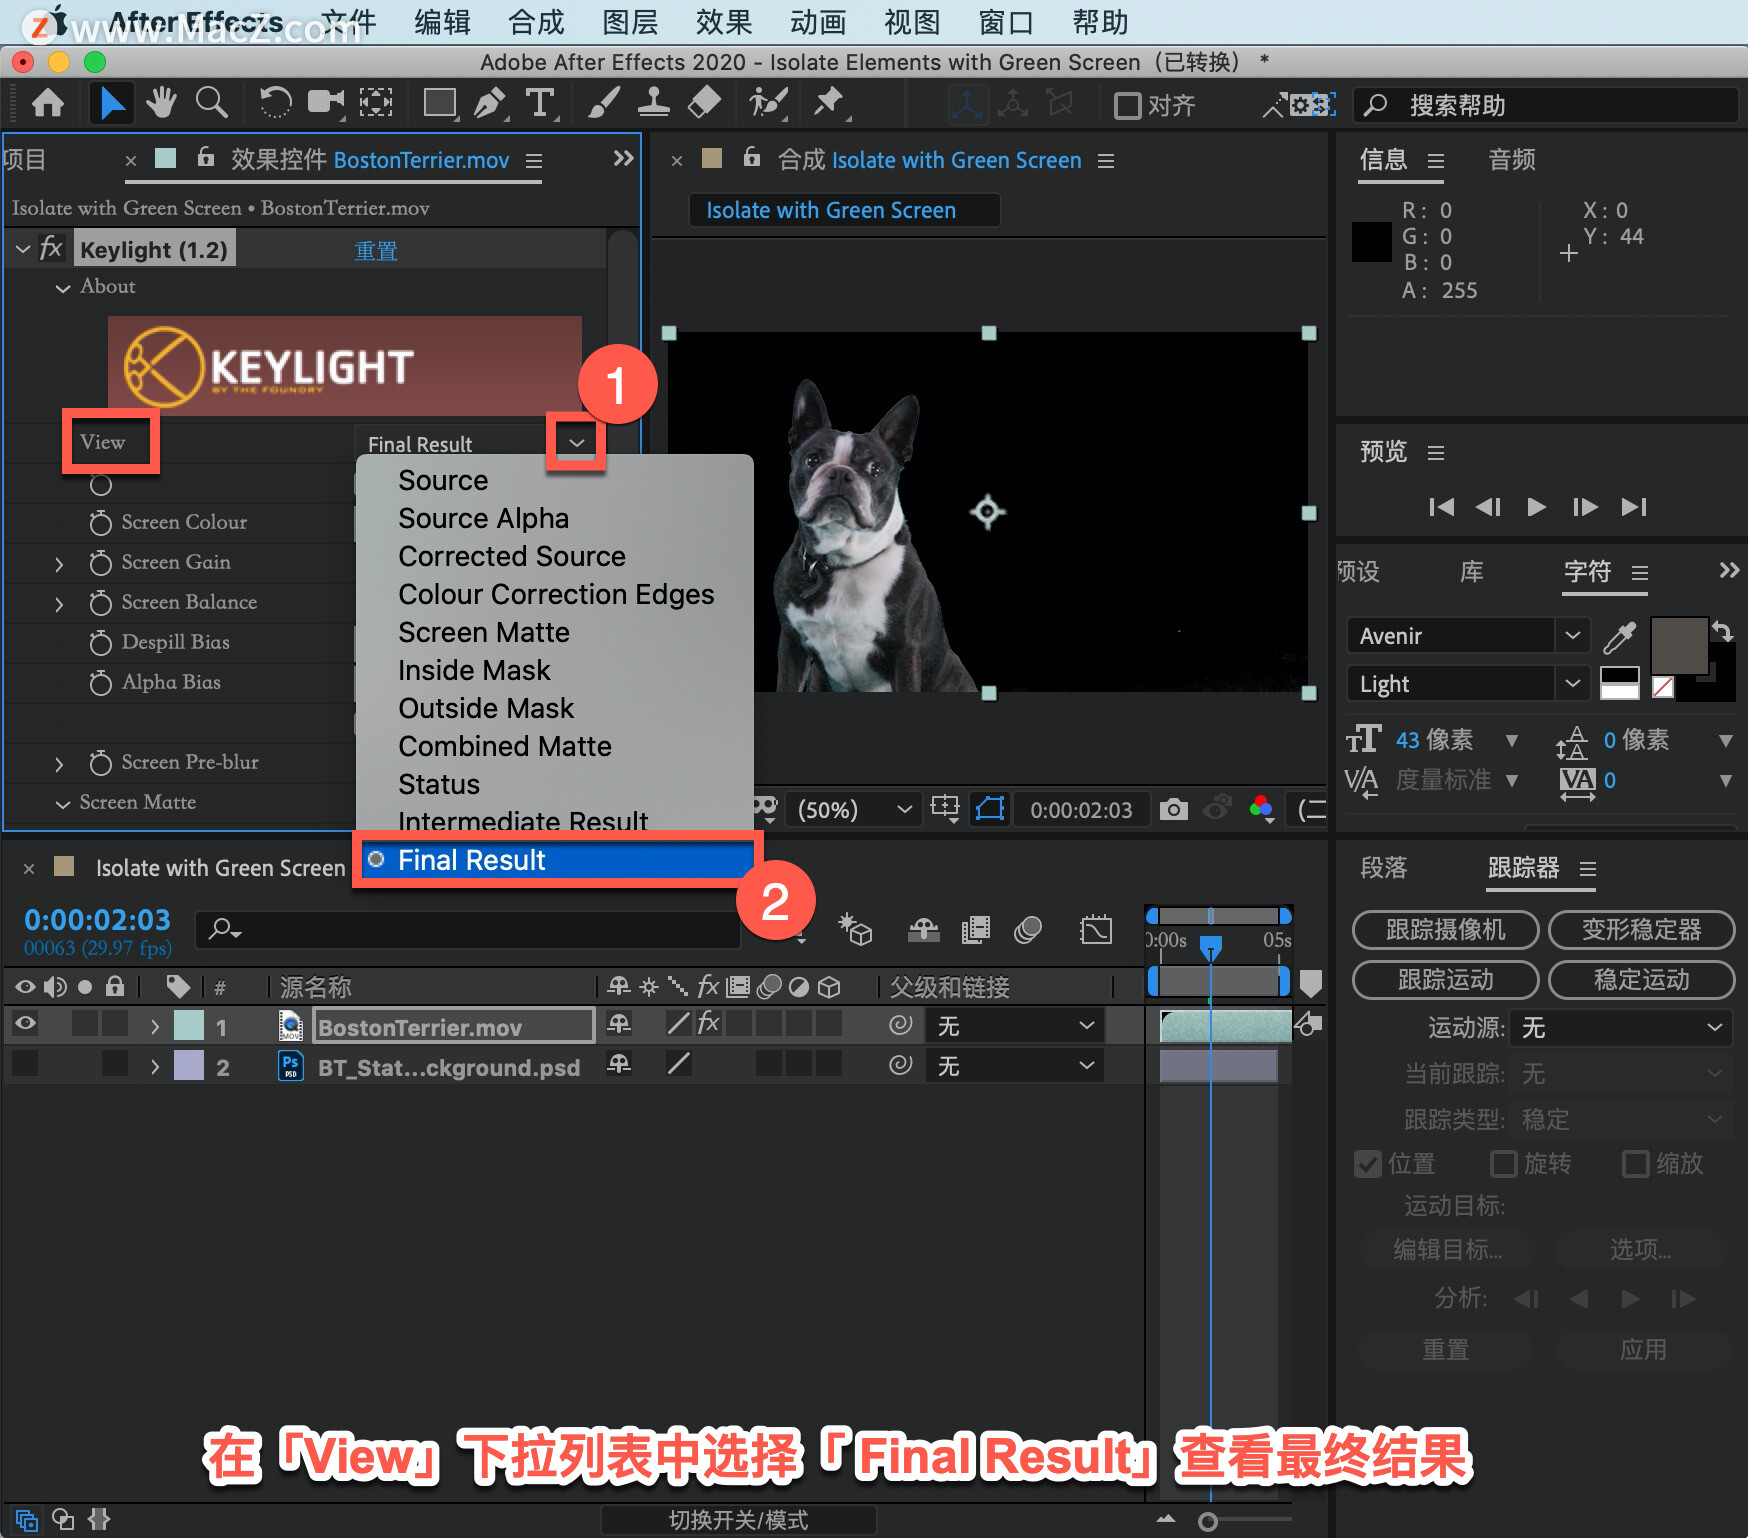Click the 稳定运动 button
The height and width of the screenshot is (1538, 1748).
click(1641, 979)
